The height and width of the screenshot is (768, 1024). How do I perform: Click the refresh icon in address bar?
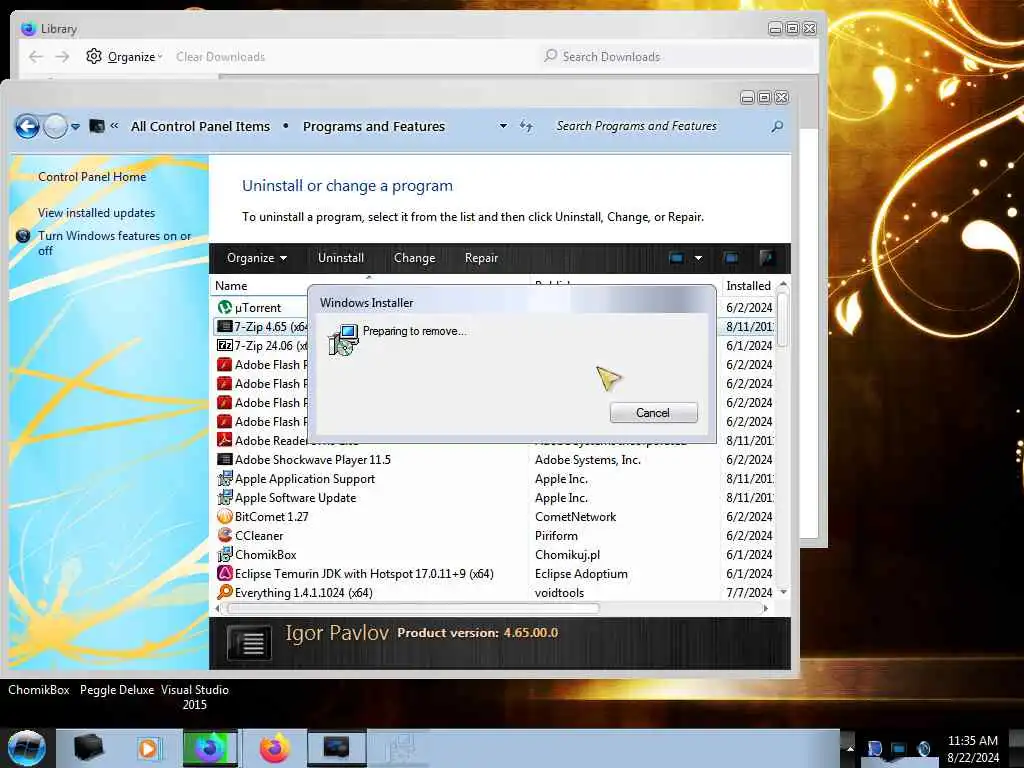click(x=526, y=126)
